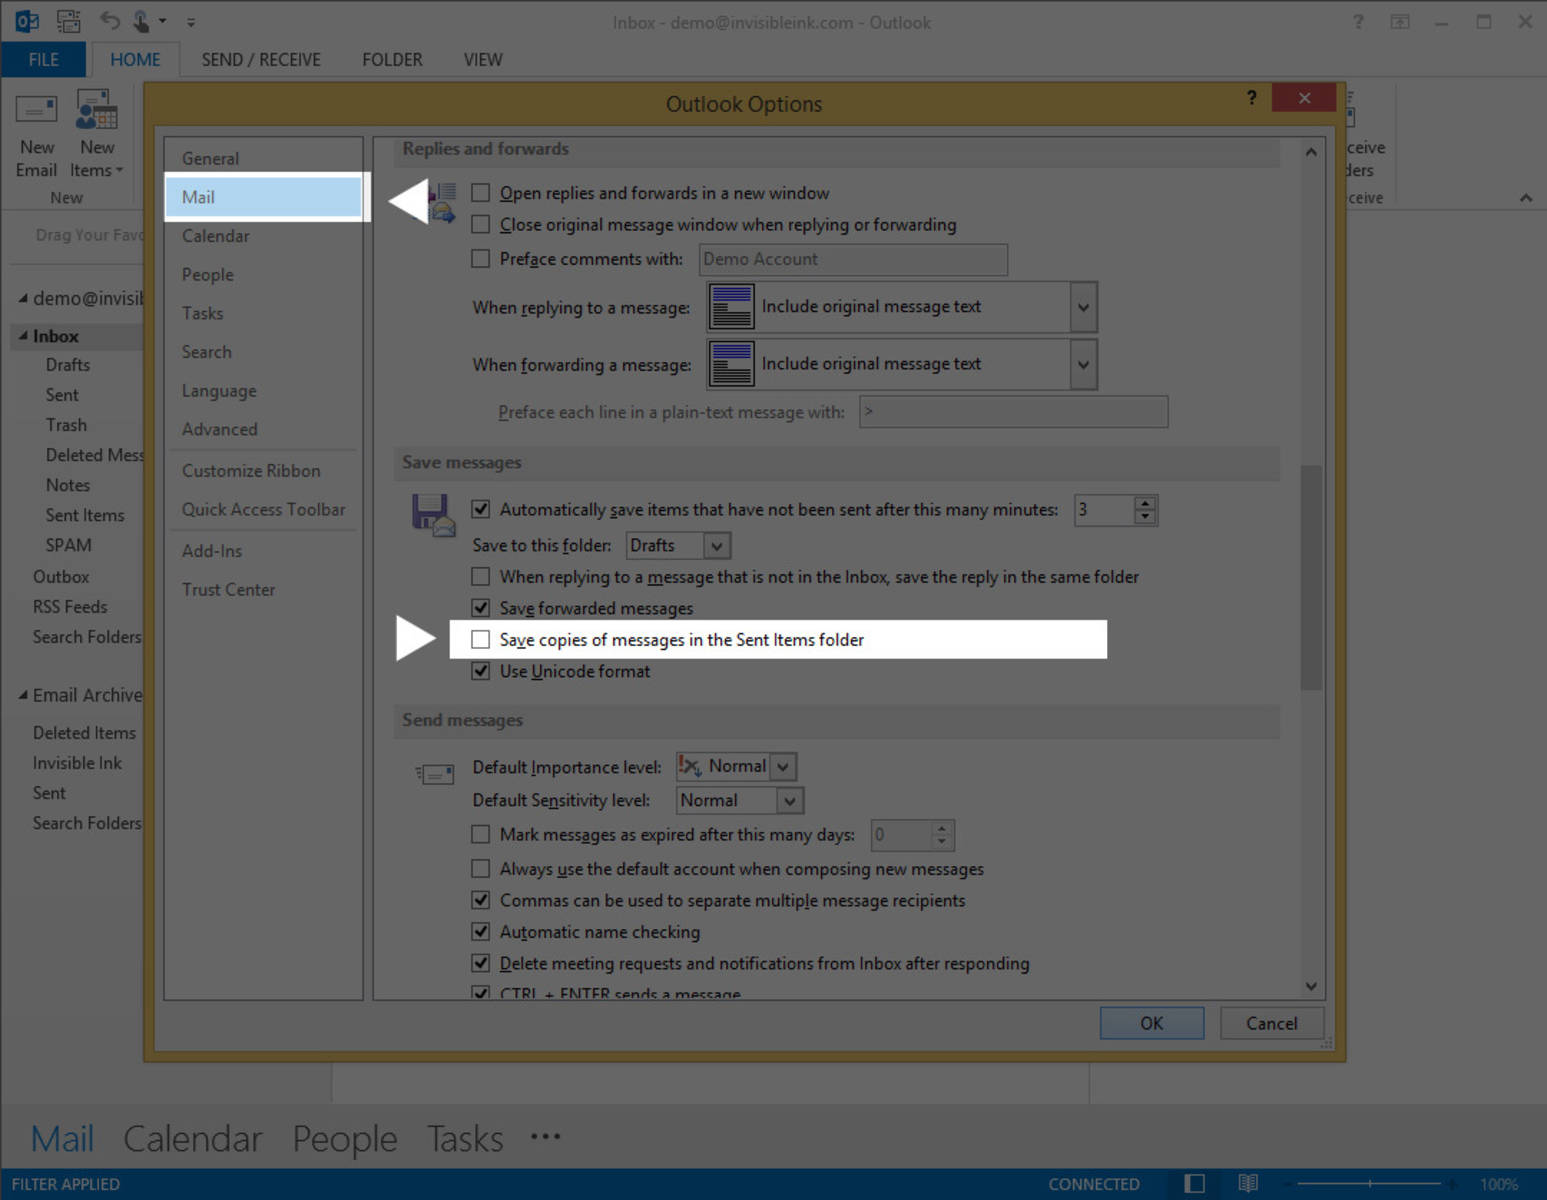This screenshot has width=1547, height=1200.
Task: Toggle Automatic name checking
Action: [481, 932]
